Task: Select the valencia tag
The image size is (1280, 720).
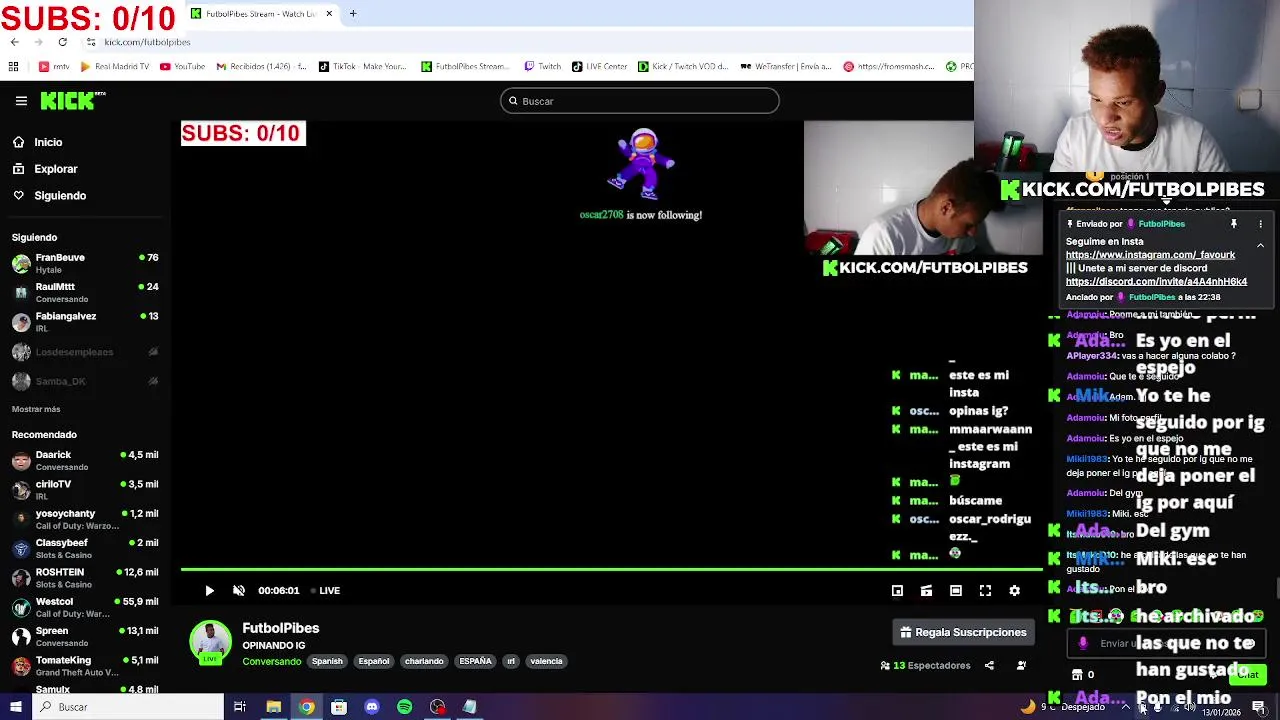Action: click(x=546, y=661)
